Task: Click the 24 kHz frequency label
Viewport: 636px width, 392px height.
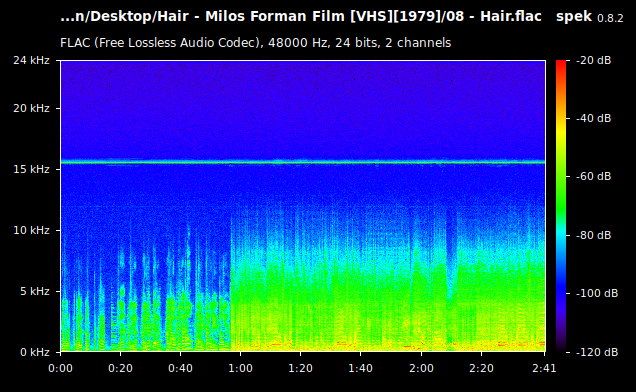Action: (31, 60)
